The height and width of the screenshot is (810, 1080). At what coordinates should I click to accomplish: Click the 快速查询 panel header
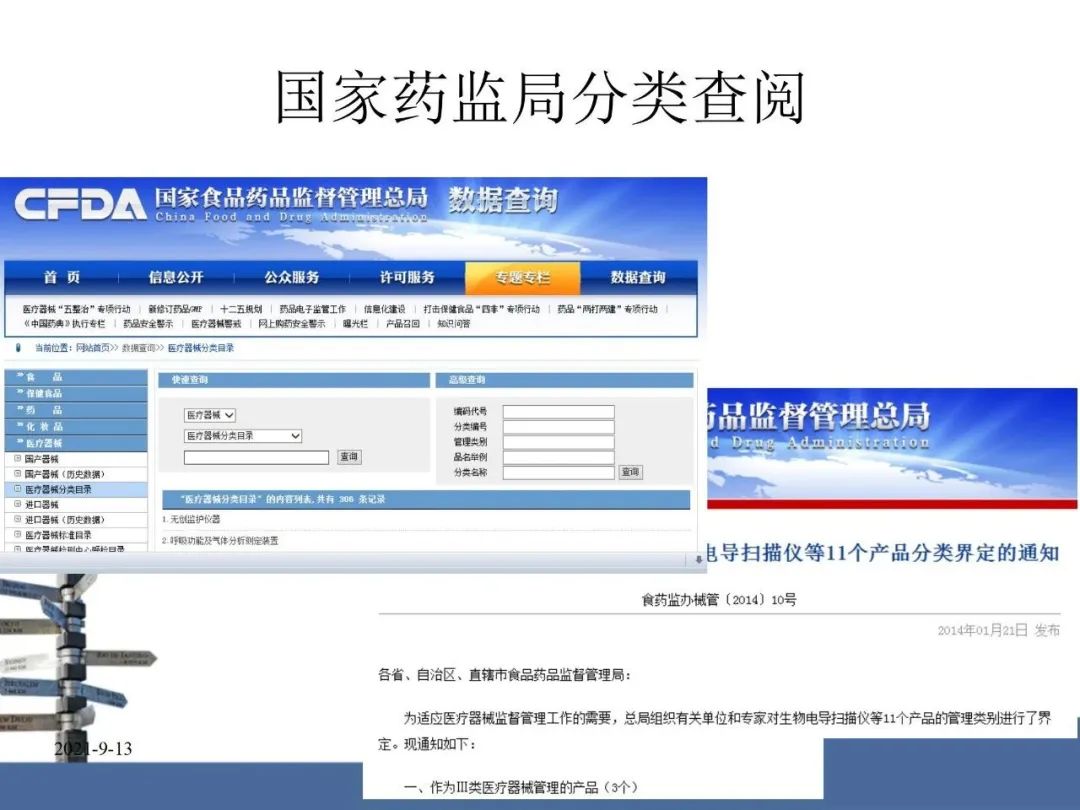[x=294, y=380]
